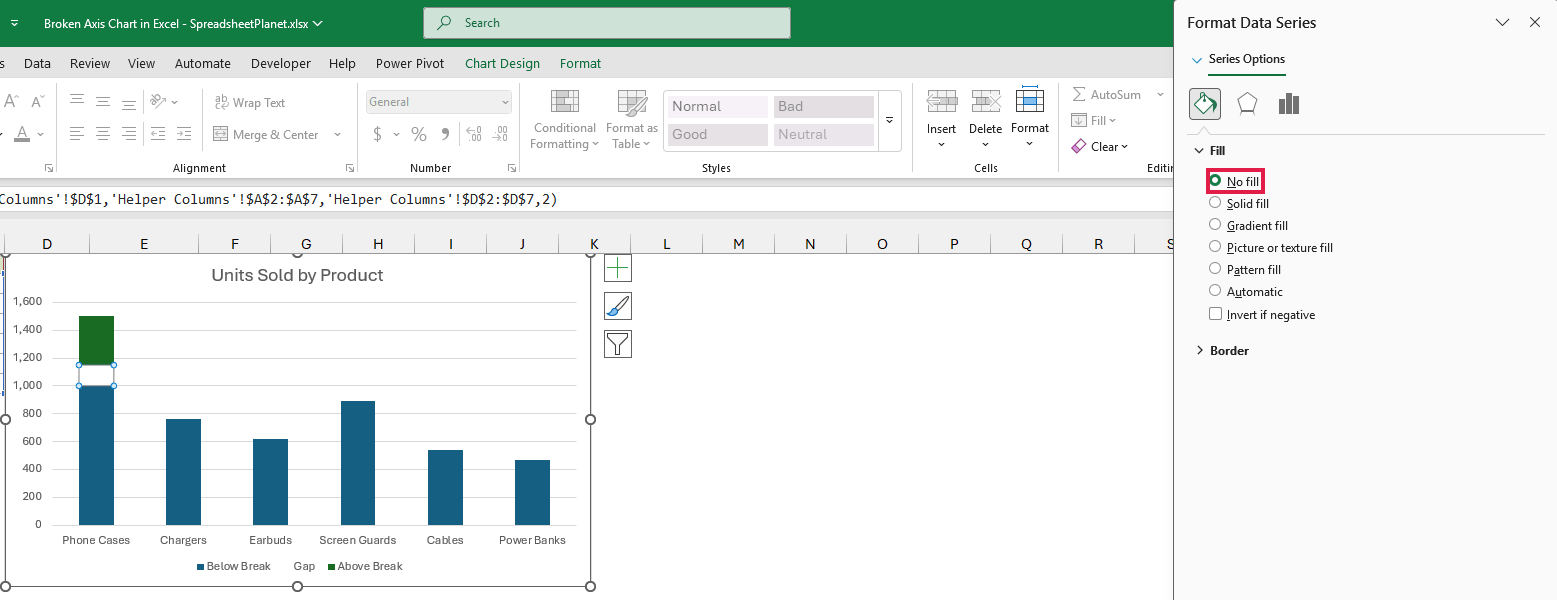This screenshot has height=600, width=1557.
Task: Apply Percent Style format
Action: point(419,134)
